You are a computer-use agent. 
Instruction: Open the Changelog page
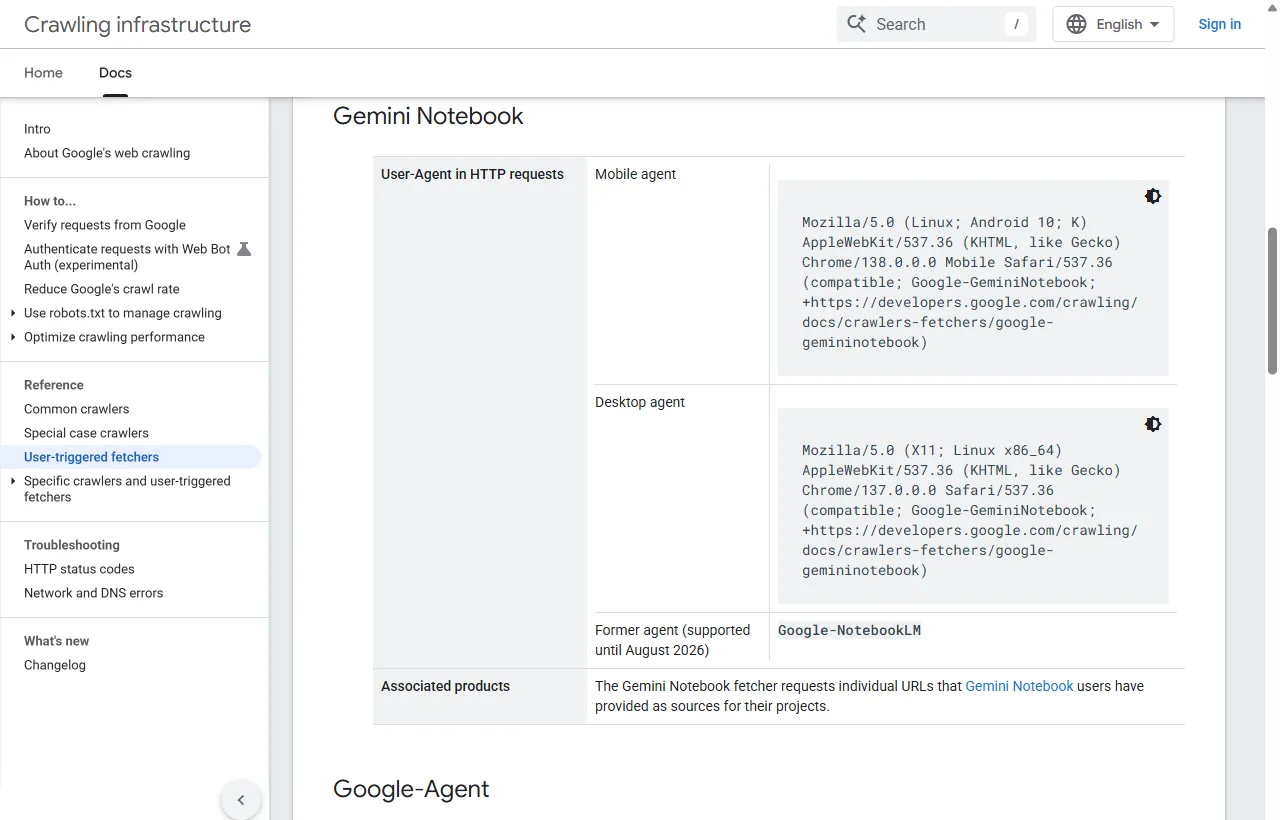(55, 665)
